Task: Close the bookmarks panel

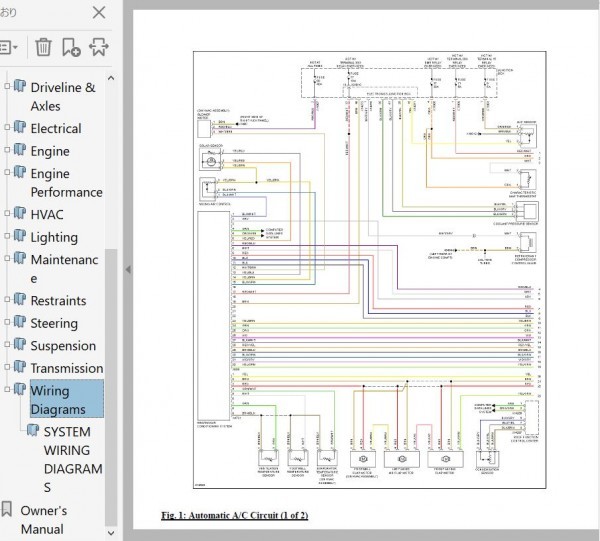Action: (99, 13)
